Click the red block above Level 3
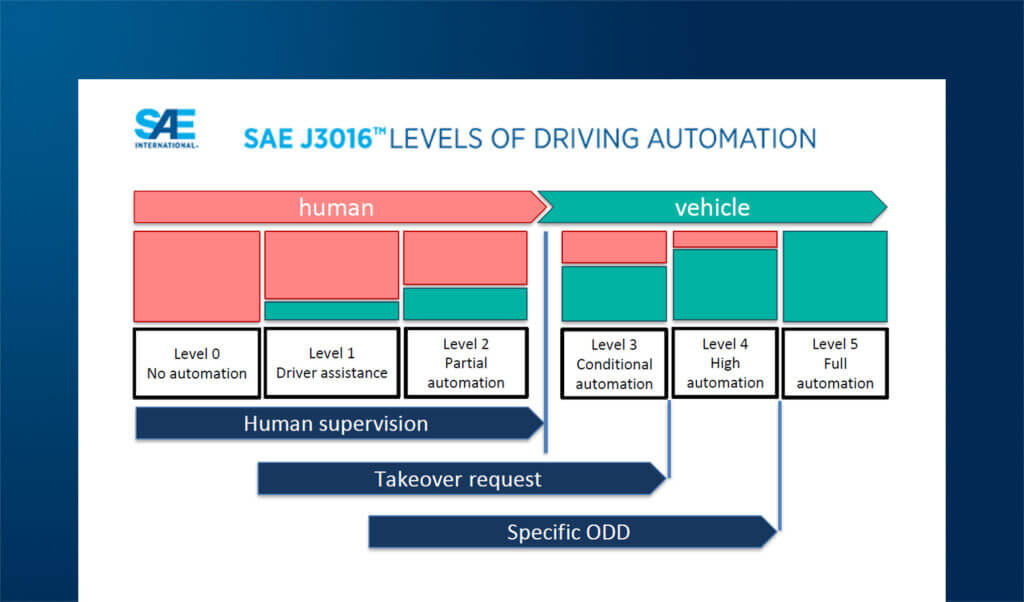Image resolution: width=1024 pixels, height=602 pixels. (614, 247)
